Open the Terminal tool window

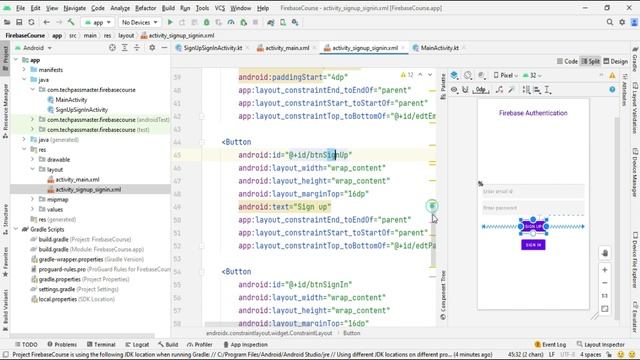pyautogui.click(x=101, y=344)
